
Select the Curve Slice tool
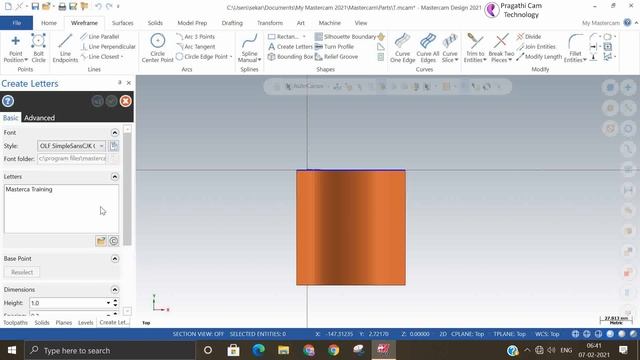450,48
